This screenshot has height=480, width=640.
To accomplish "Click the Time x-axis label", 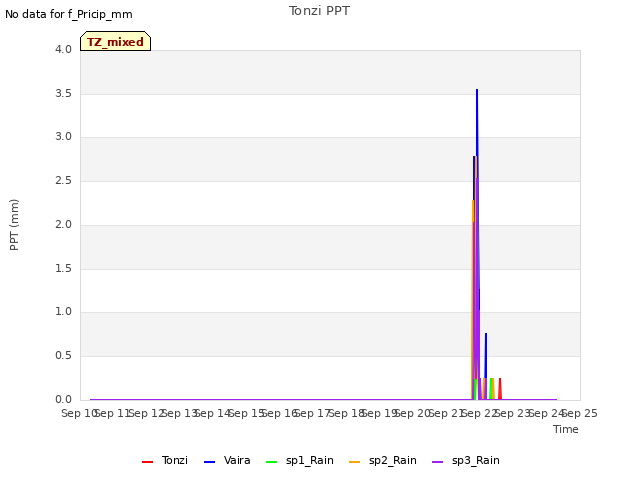I will [566, 429].
